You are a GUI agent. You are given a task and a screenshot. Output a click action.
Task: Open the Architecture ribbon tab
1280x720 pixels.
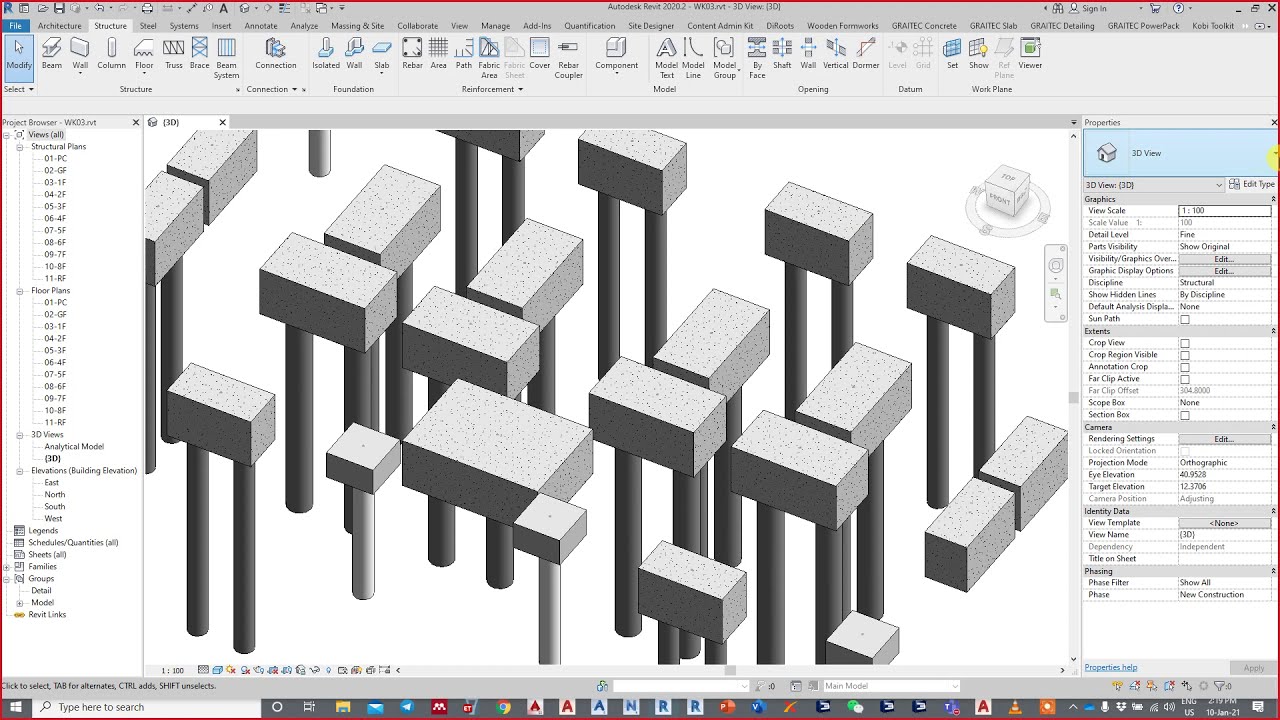point(60,26)
